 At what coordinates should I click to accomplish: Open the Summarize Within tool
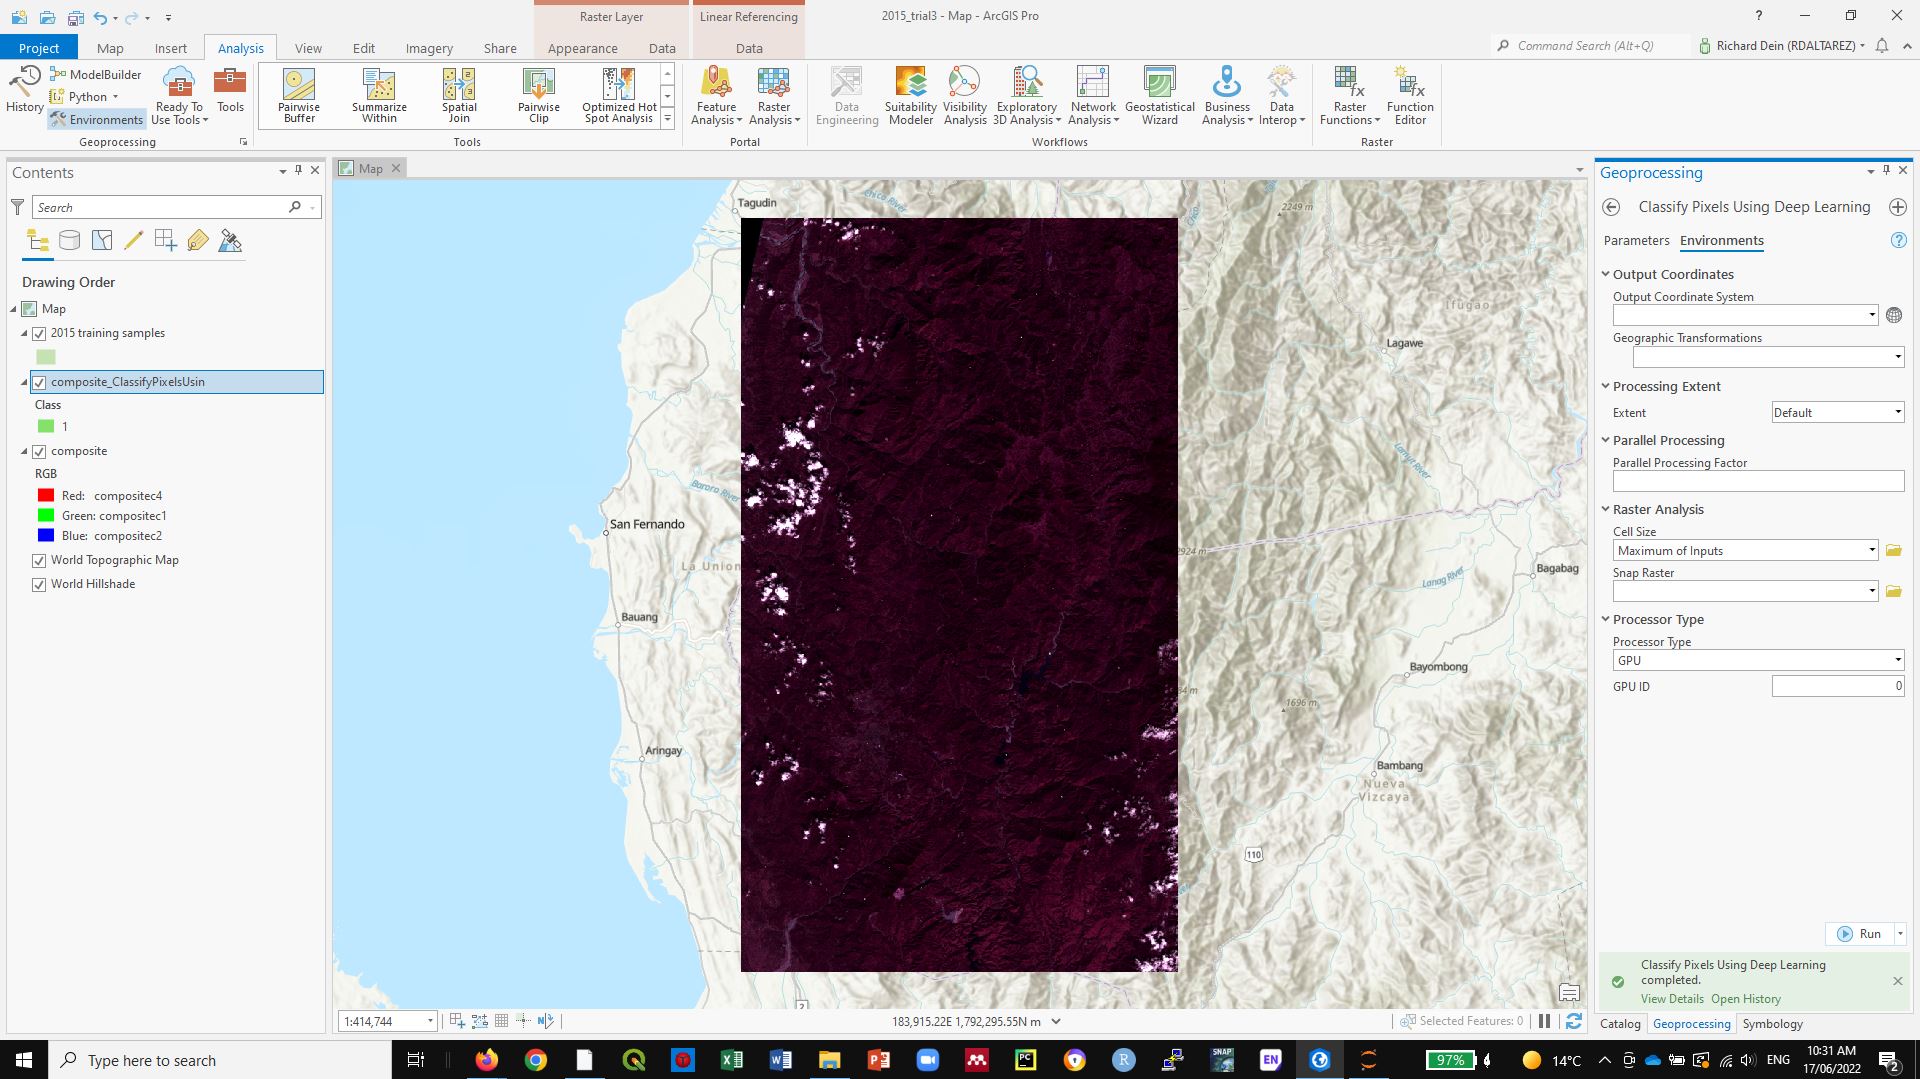click(x=378, y=95)
